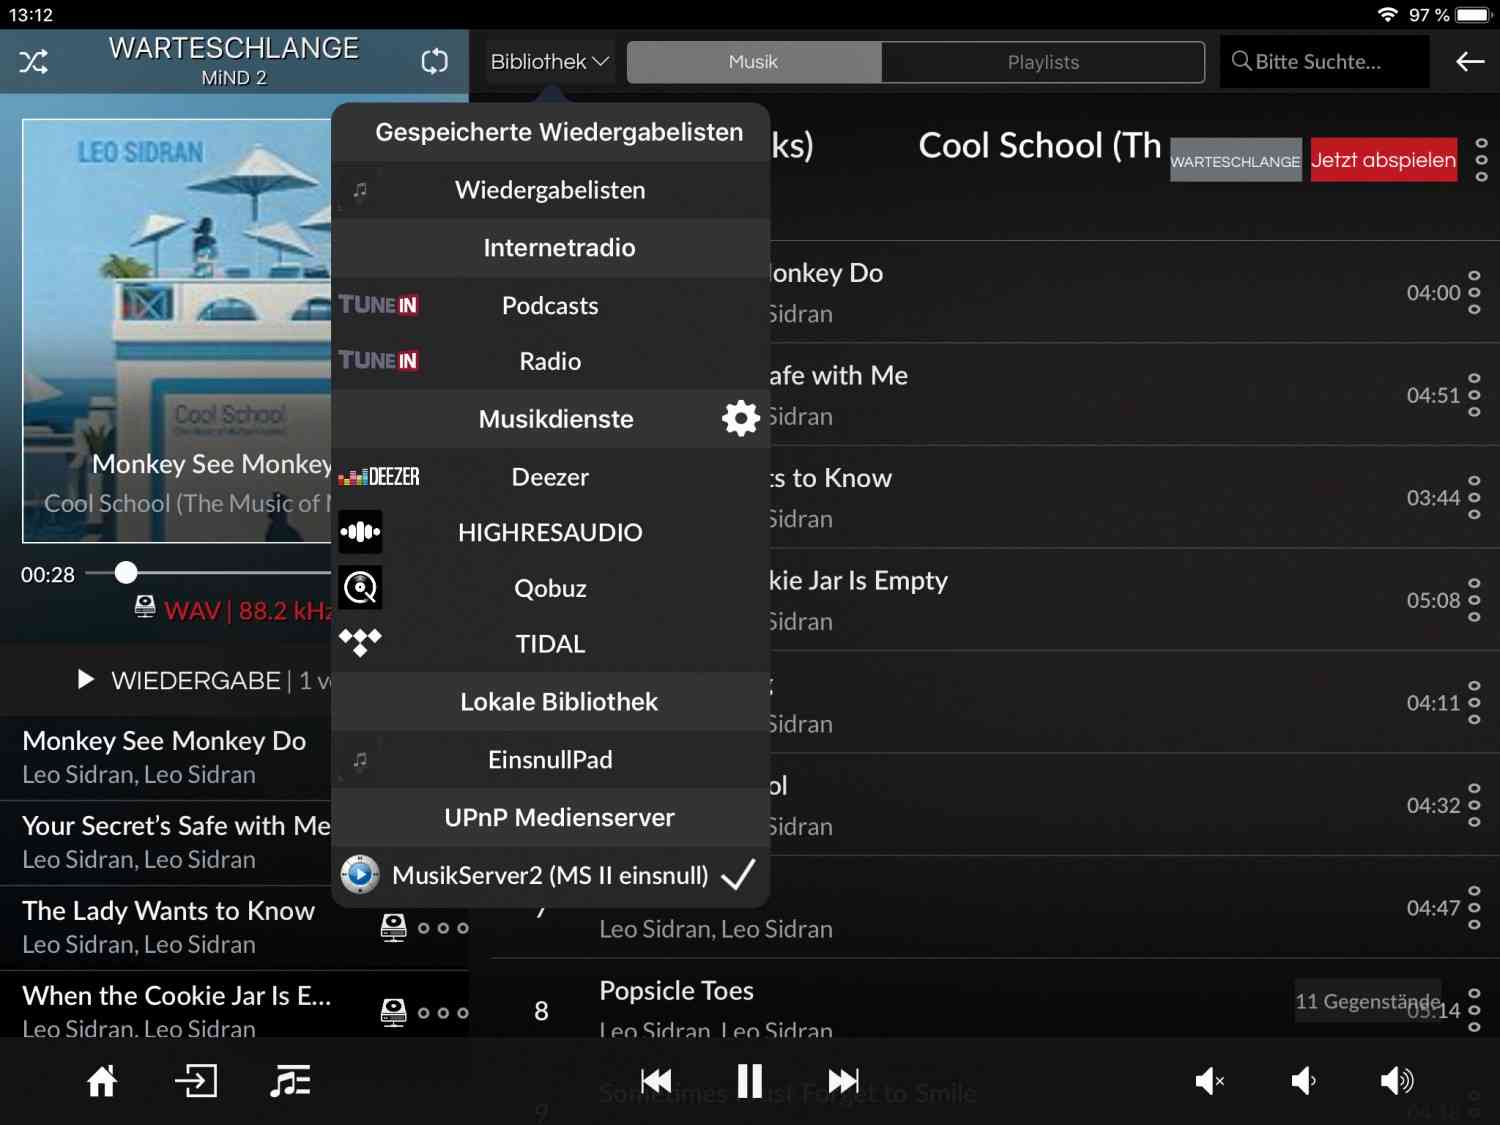Focus the Bitte Suchte search field
The image size is (1500, 1125).
pos(1324,62)
